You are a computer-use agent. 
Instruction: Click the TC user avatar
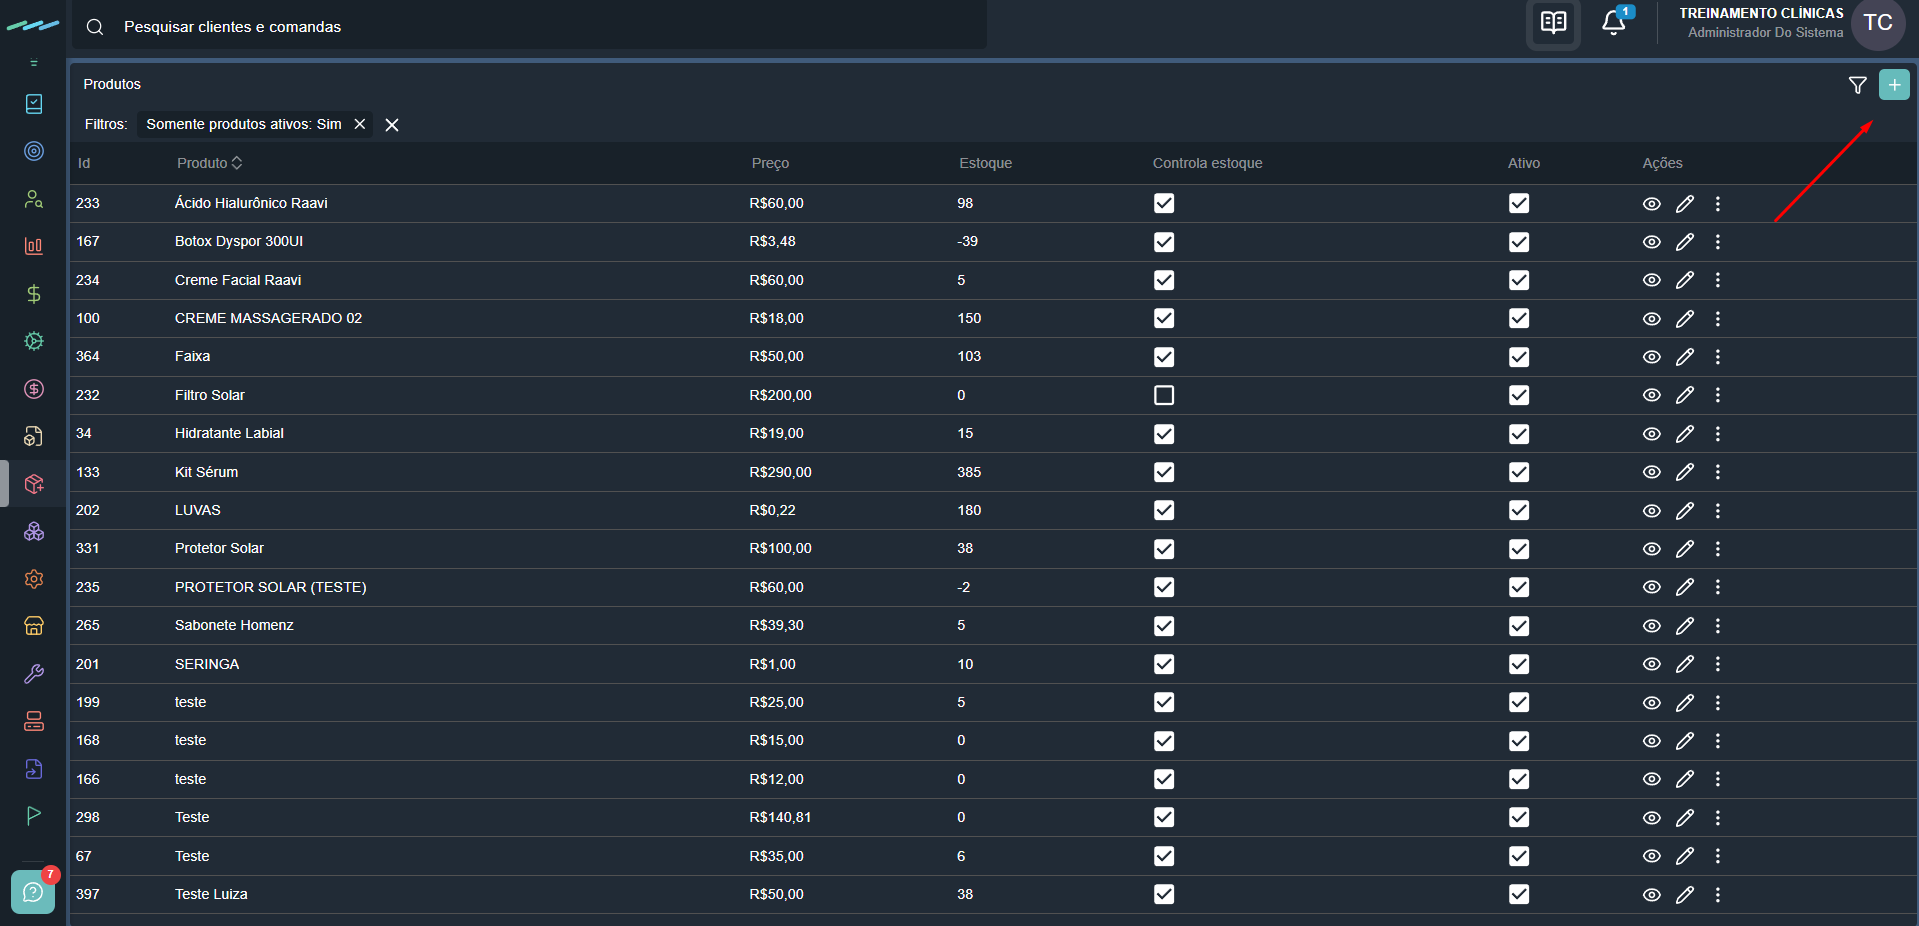pos(1878,23)
